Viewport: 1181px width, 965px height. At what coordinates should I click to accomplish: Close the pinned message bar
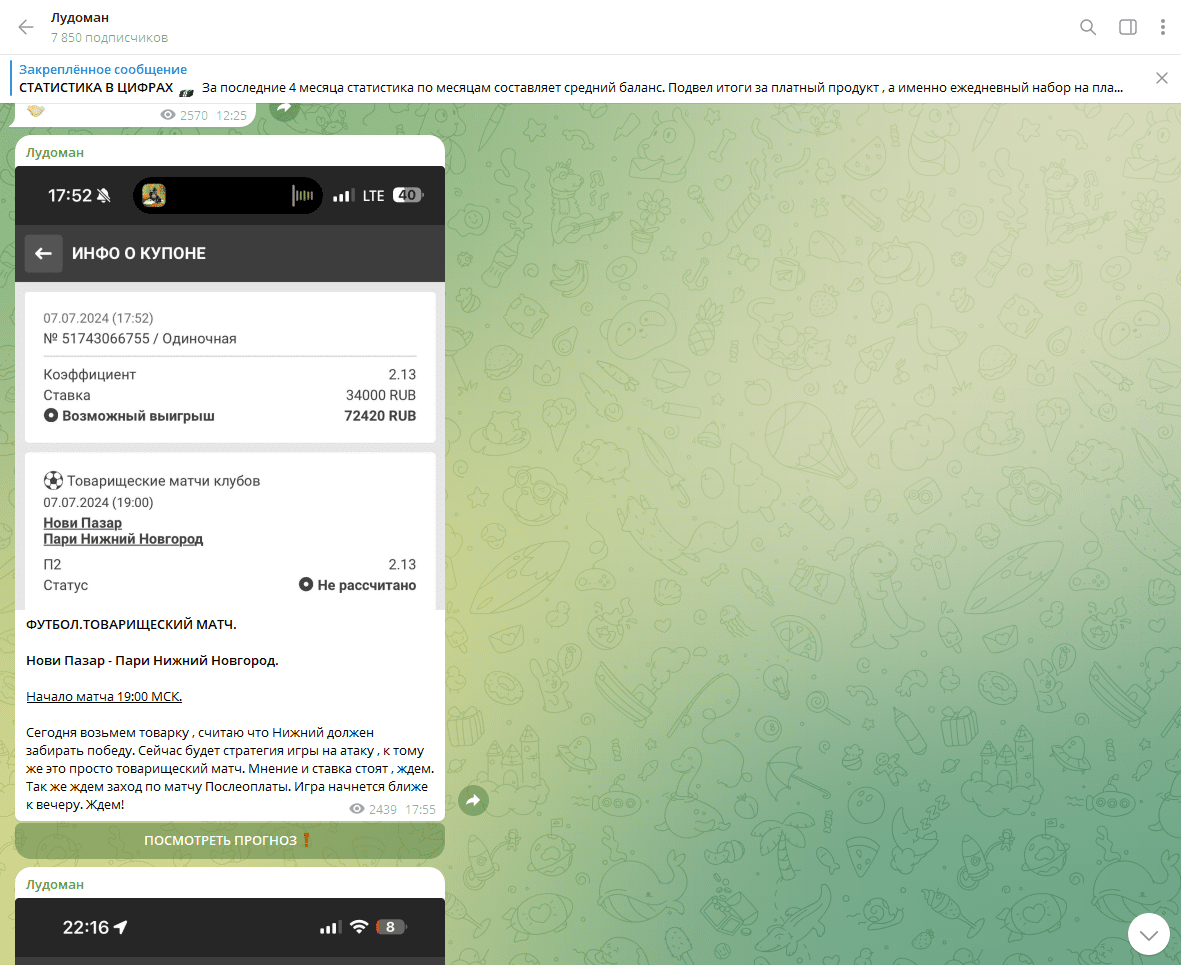click(1161, 78)
